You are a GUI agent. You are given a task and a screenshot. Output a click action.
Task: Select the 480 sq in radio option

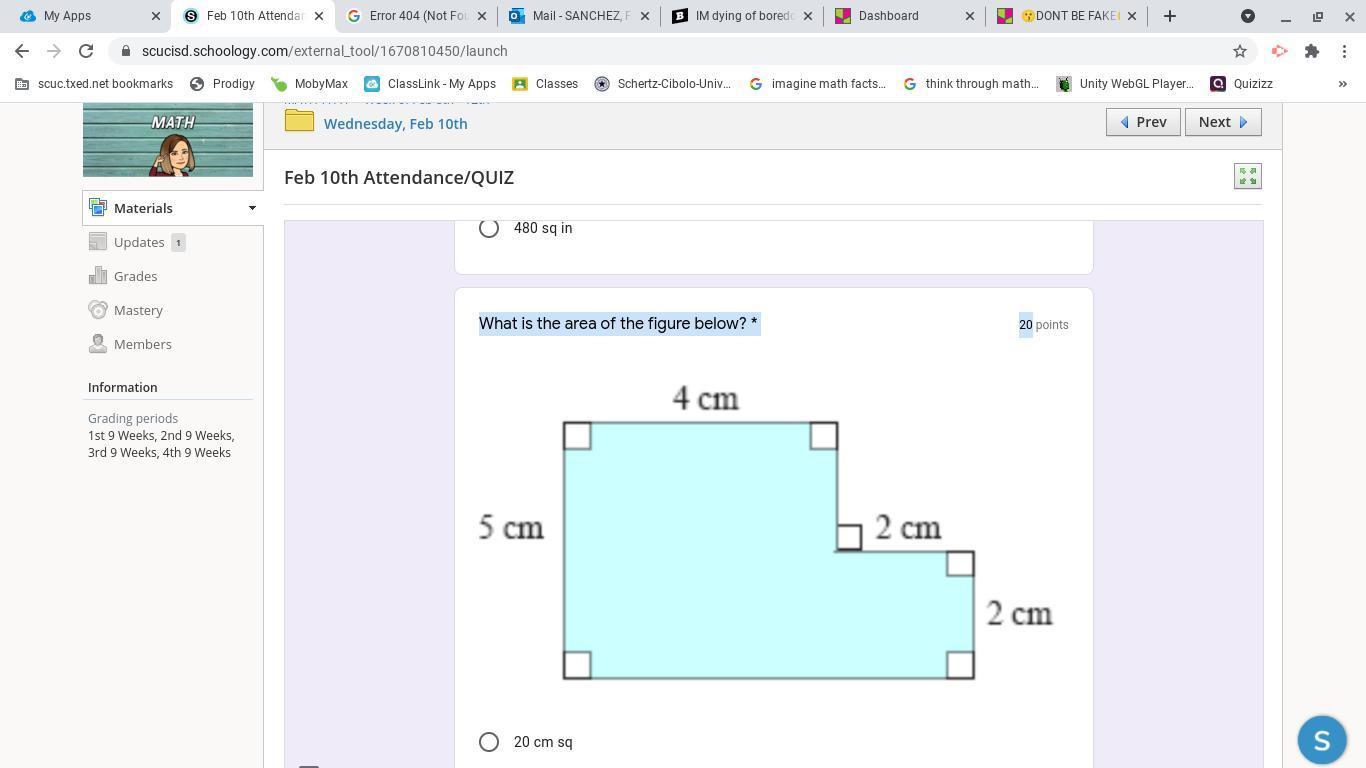click(489, 228)
